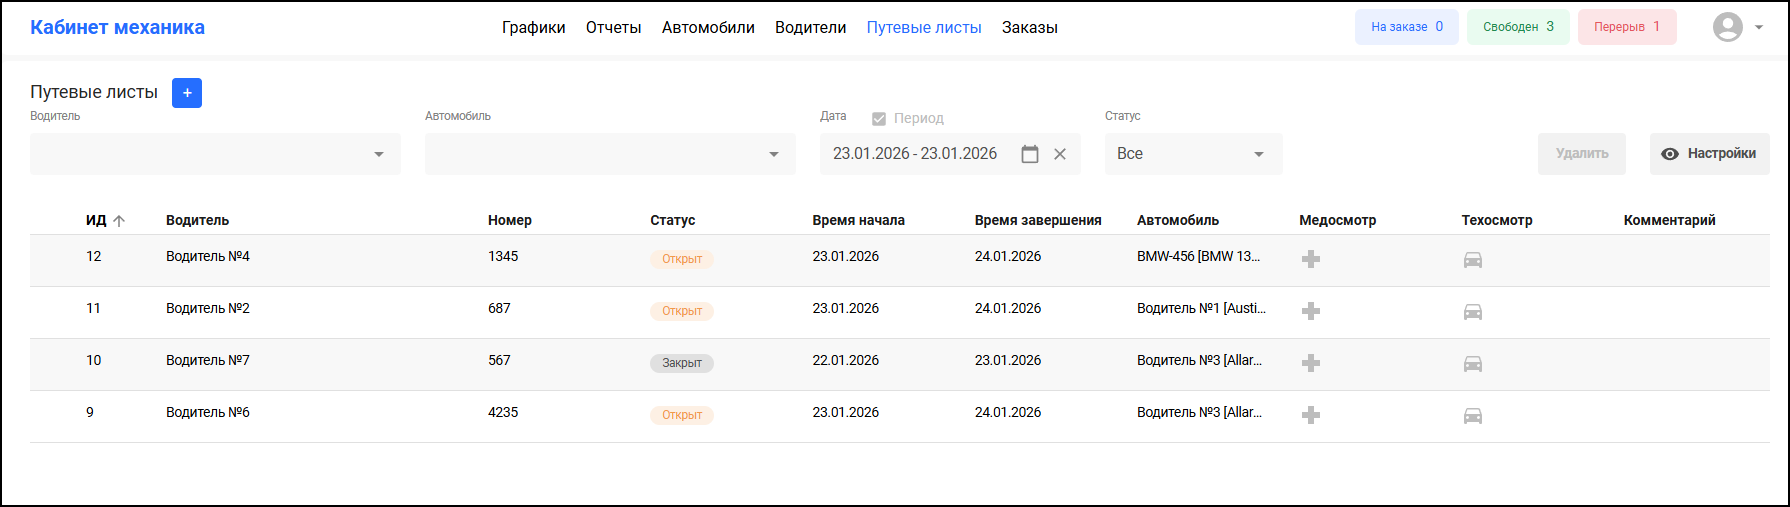Open the Статус dropdown showing Все
This screenshot has width=1790, height=507.
tap(1192, 154)
